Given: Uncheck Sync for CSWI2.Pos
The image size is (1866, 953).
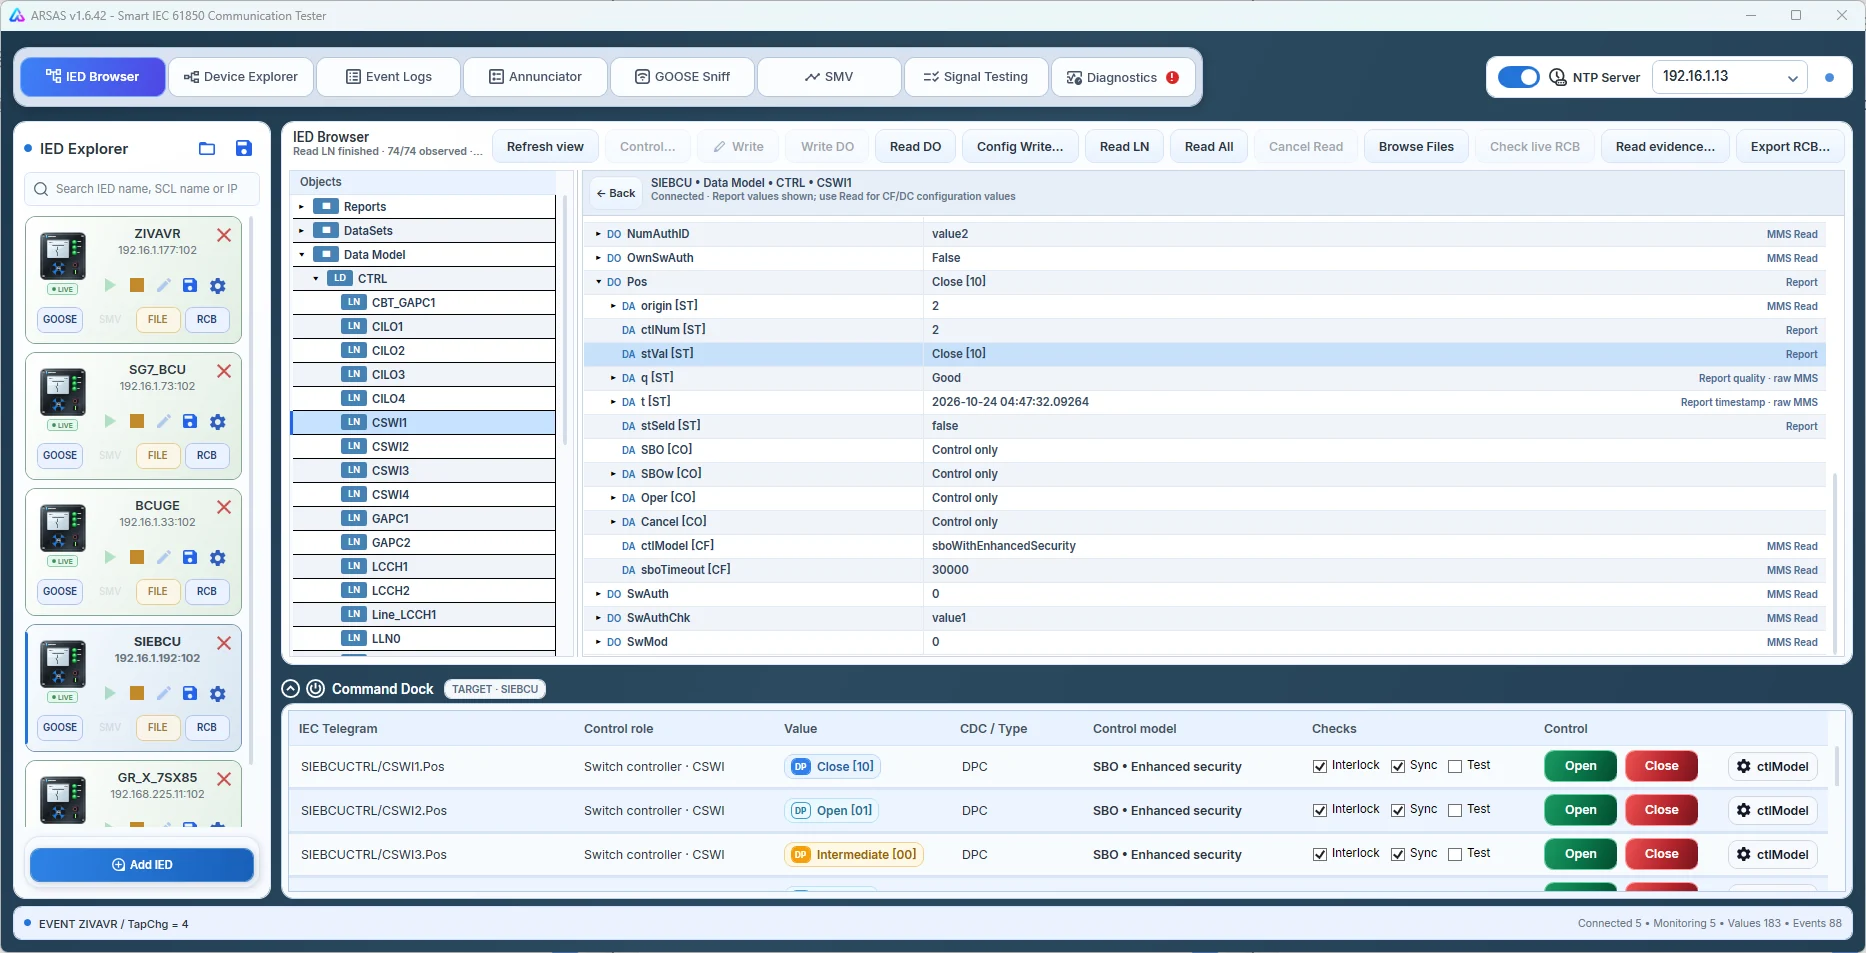Looking at the screenshot, I should tap(1398, 811).
